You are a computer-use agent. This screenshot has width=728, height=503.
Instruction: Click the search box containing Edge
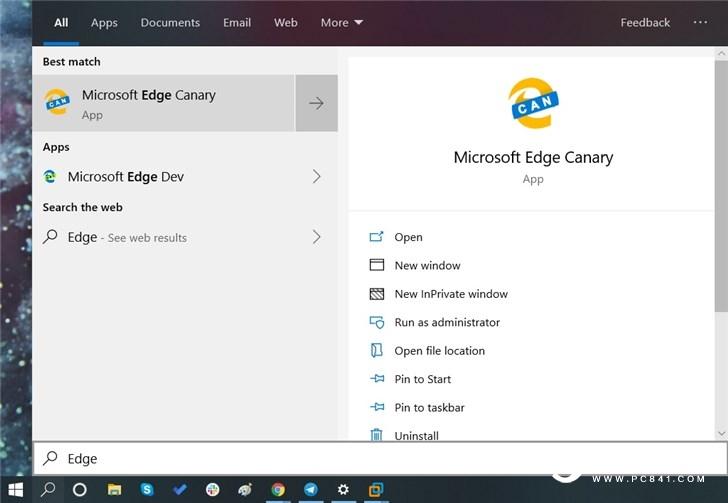click(x=380, y=458)
